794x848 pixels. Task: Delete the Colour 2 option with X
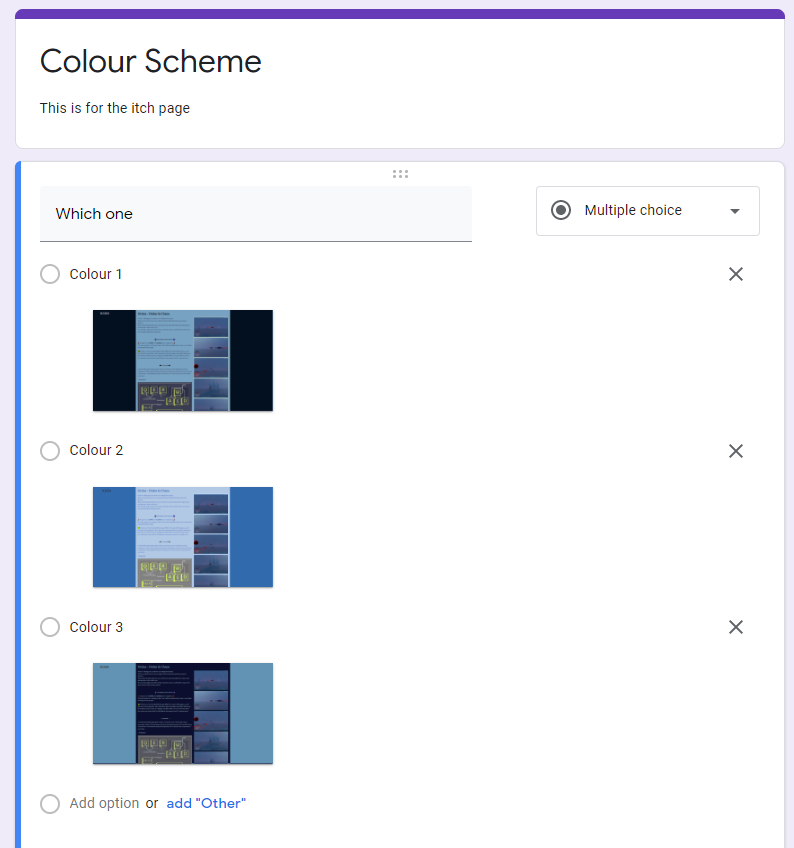(736, 451)
